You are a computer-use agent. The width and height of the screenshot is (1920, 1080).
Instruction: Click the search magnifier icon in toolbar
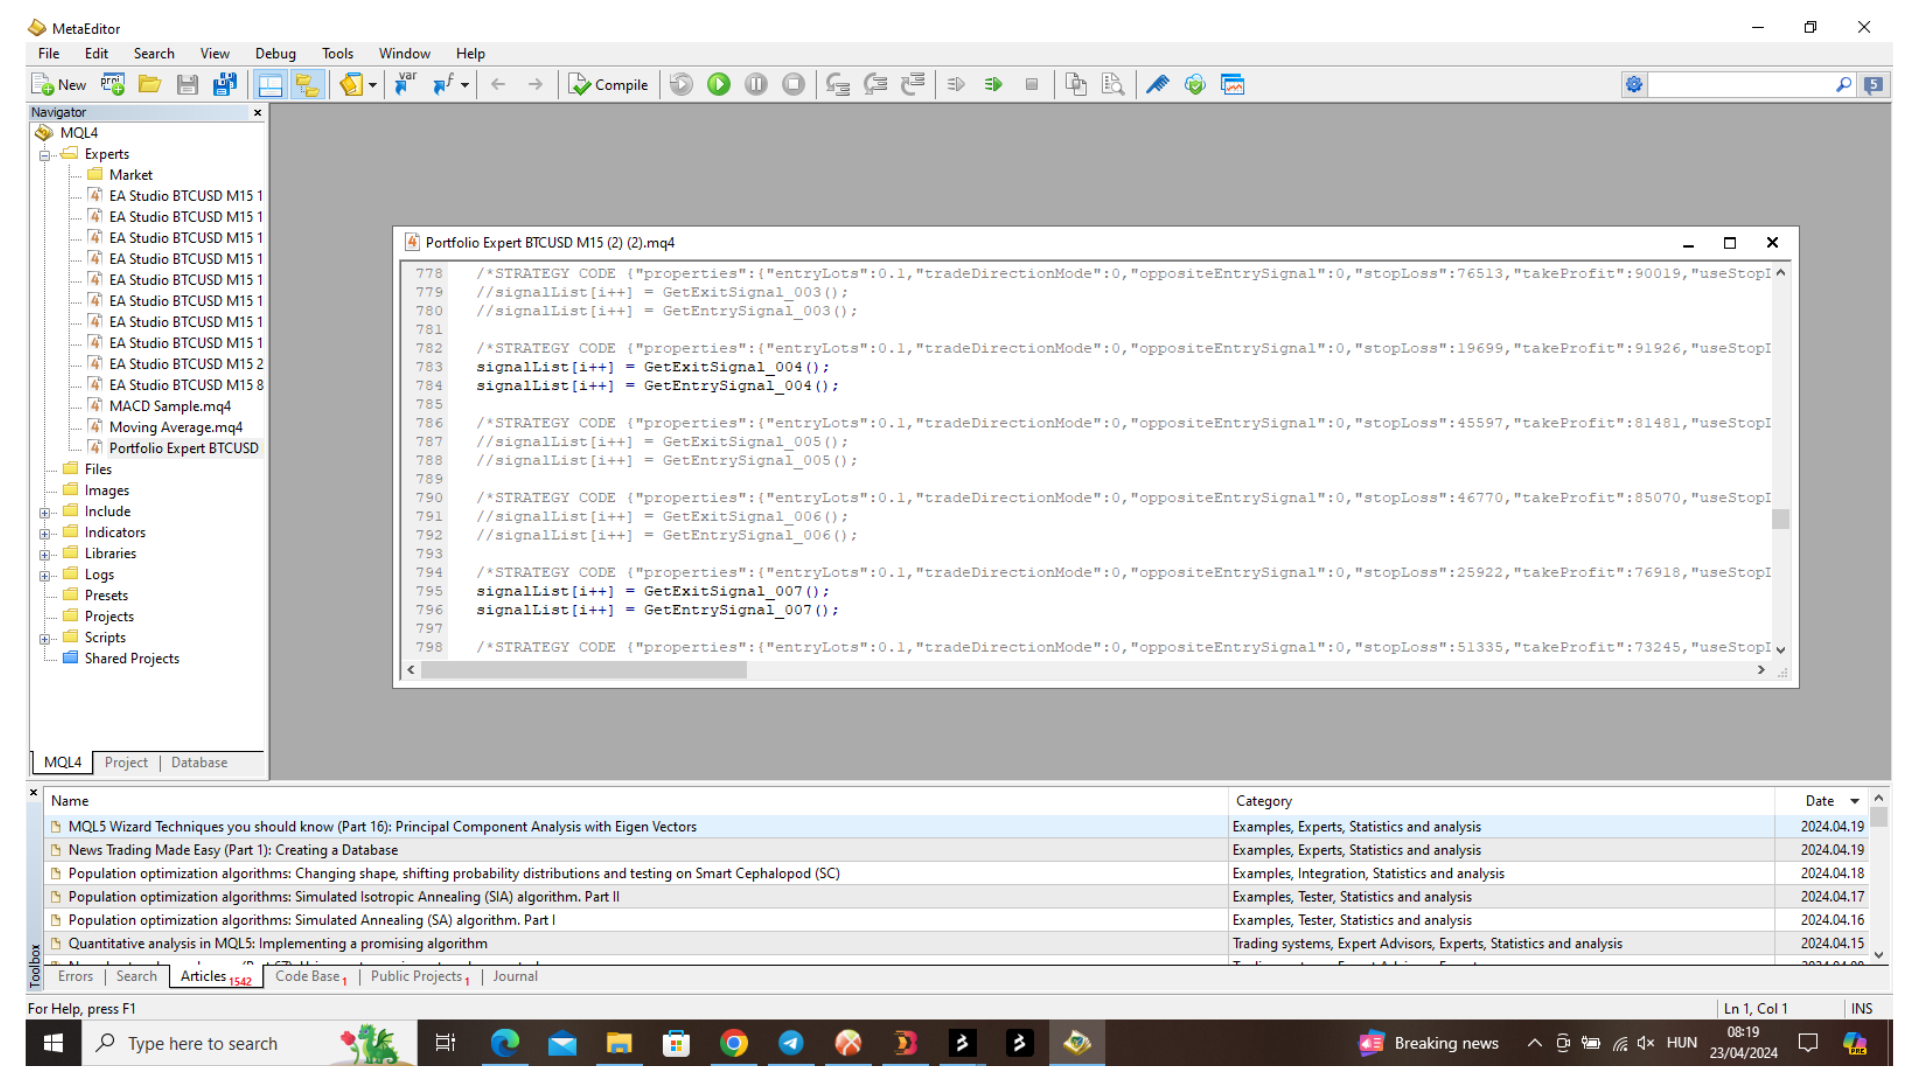(x=1843, y=85)
